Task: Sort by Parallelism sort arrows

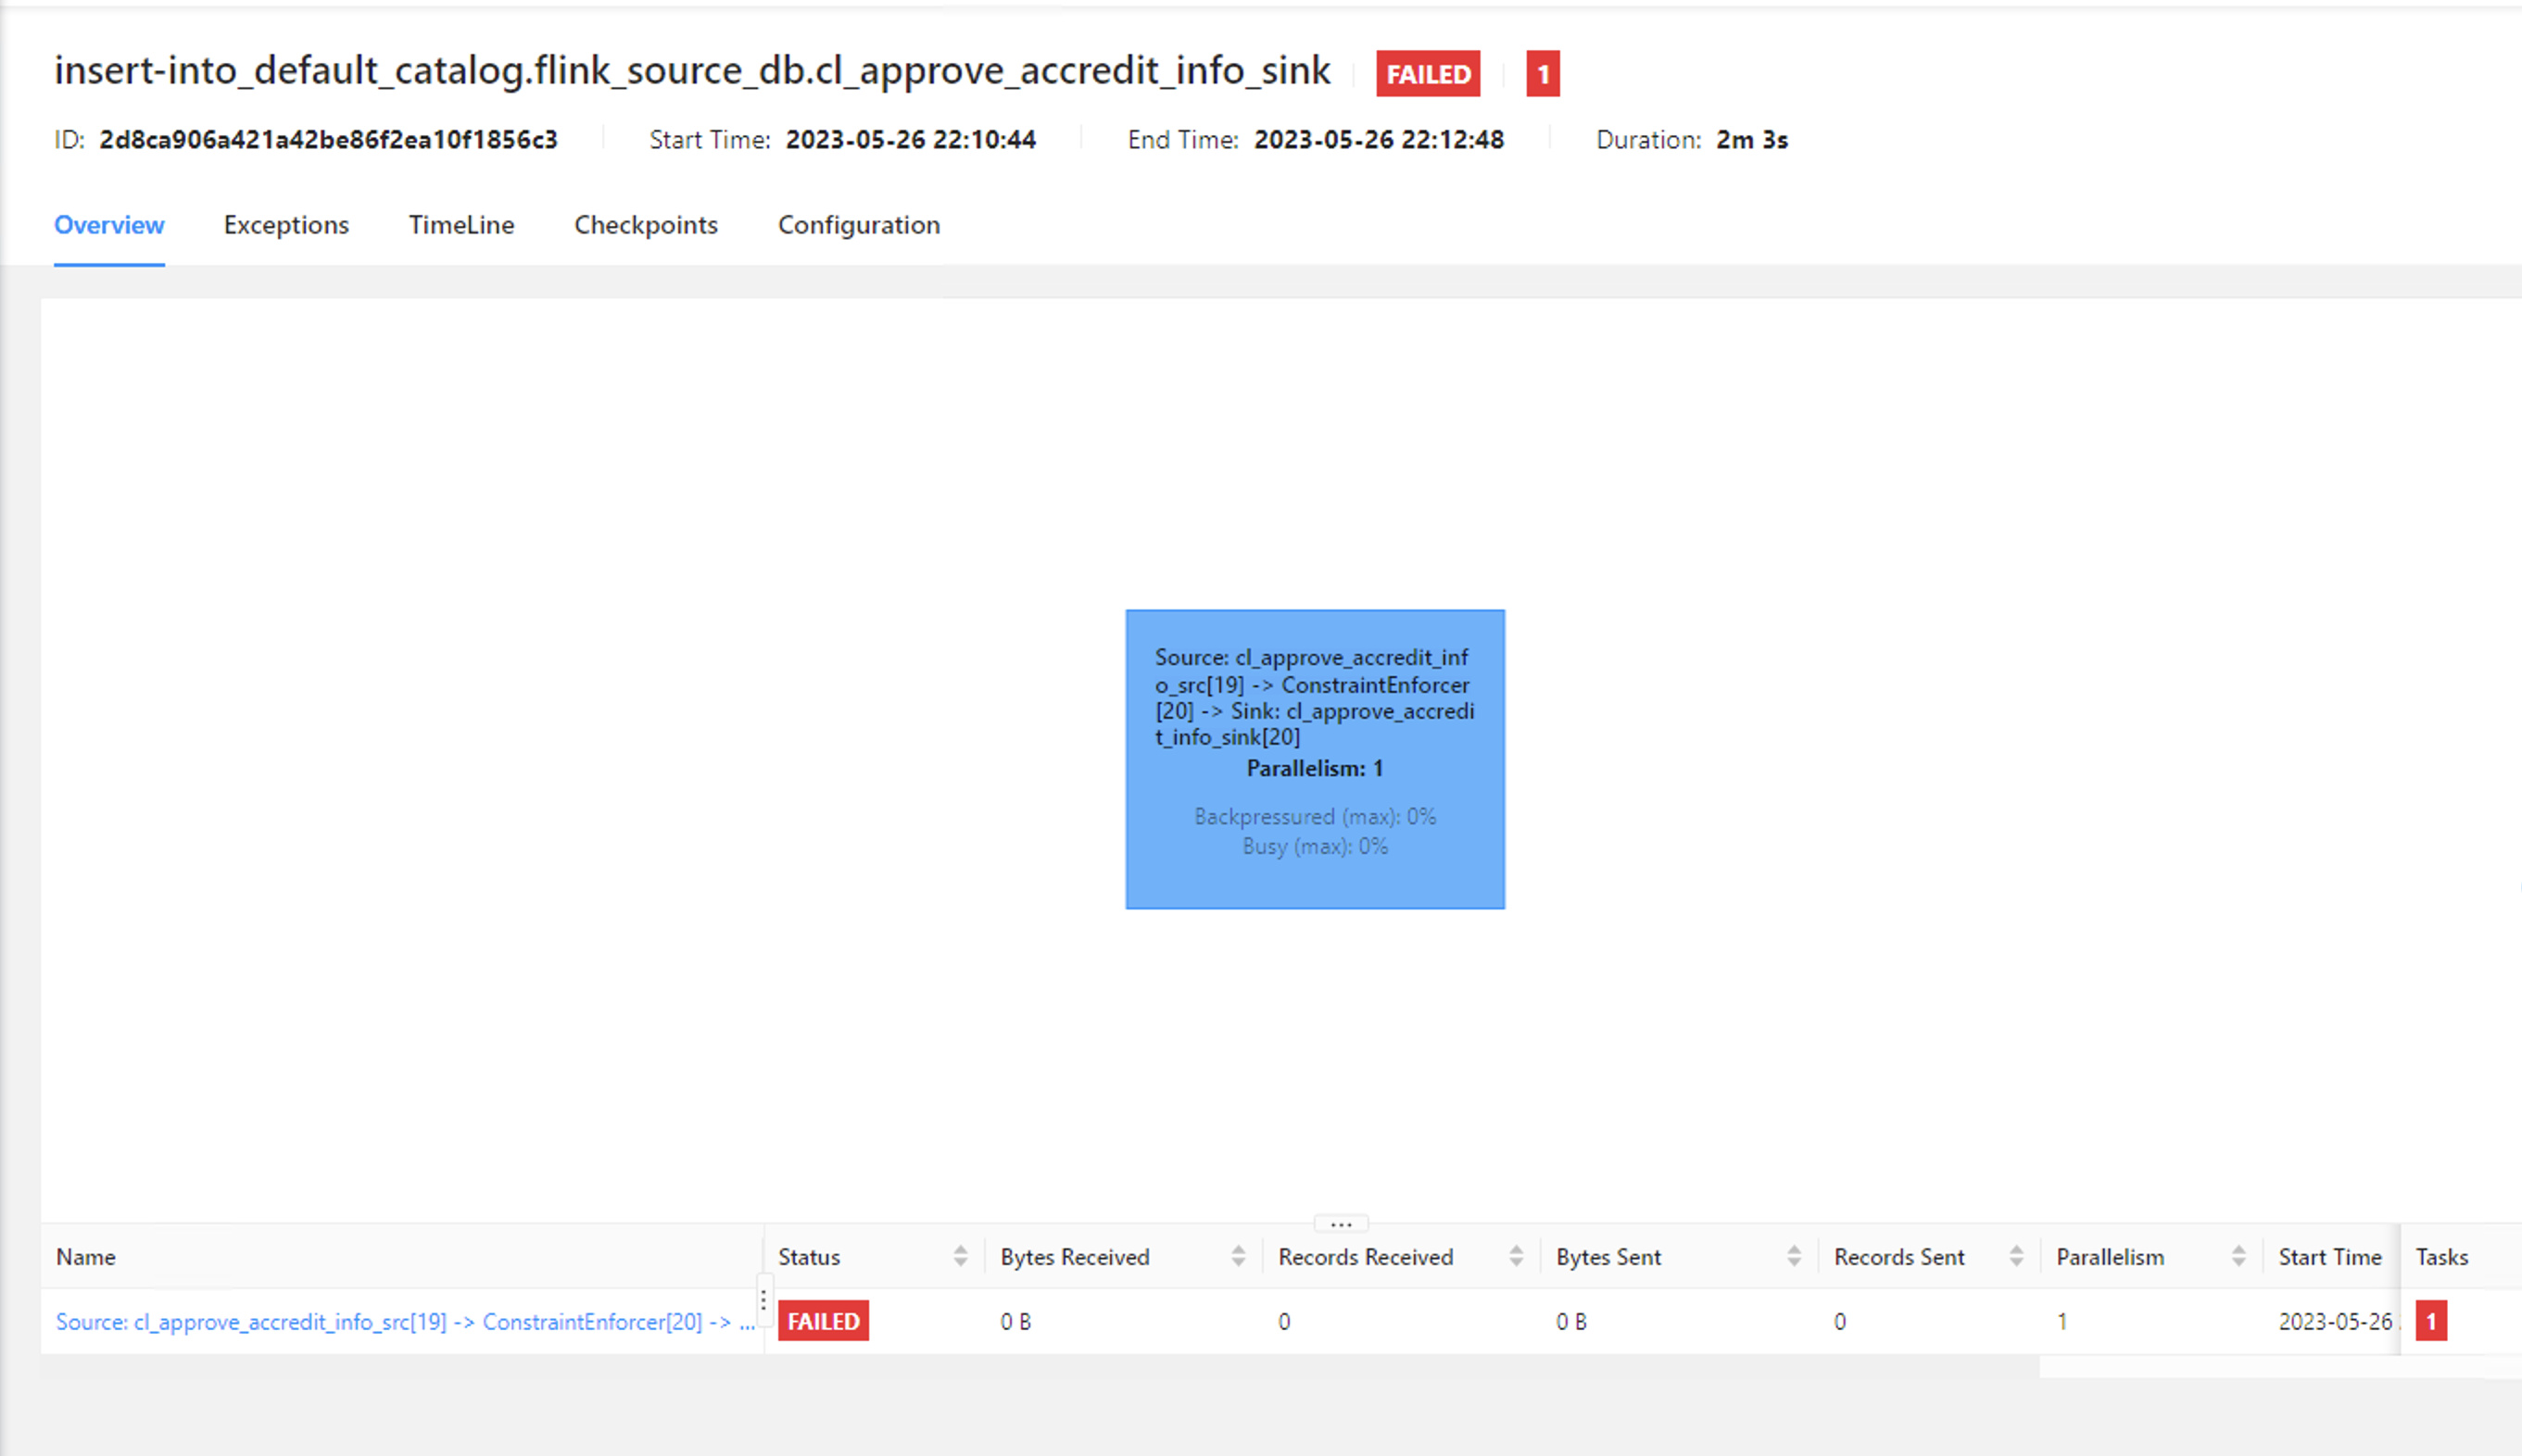Action: click(2238, 1257)
